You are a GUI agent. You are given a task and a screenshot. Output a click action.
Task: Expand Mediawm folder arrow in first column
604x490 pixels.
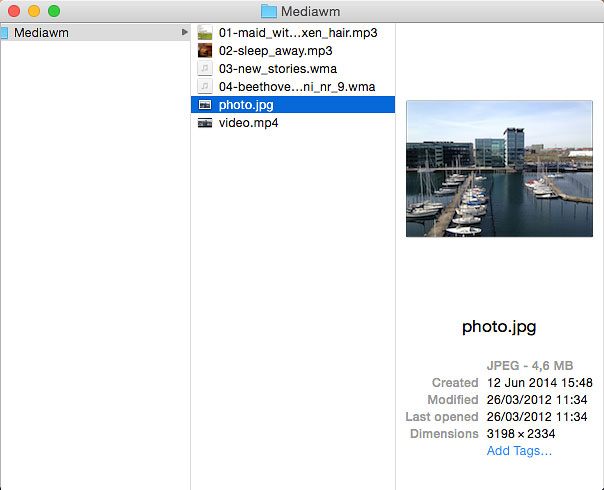click(185, 32)
